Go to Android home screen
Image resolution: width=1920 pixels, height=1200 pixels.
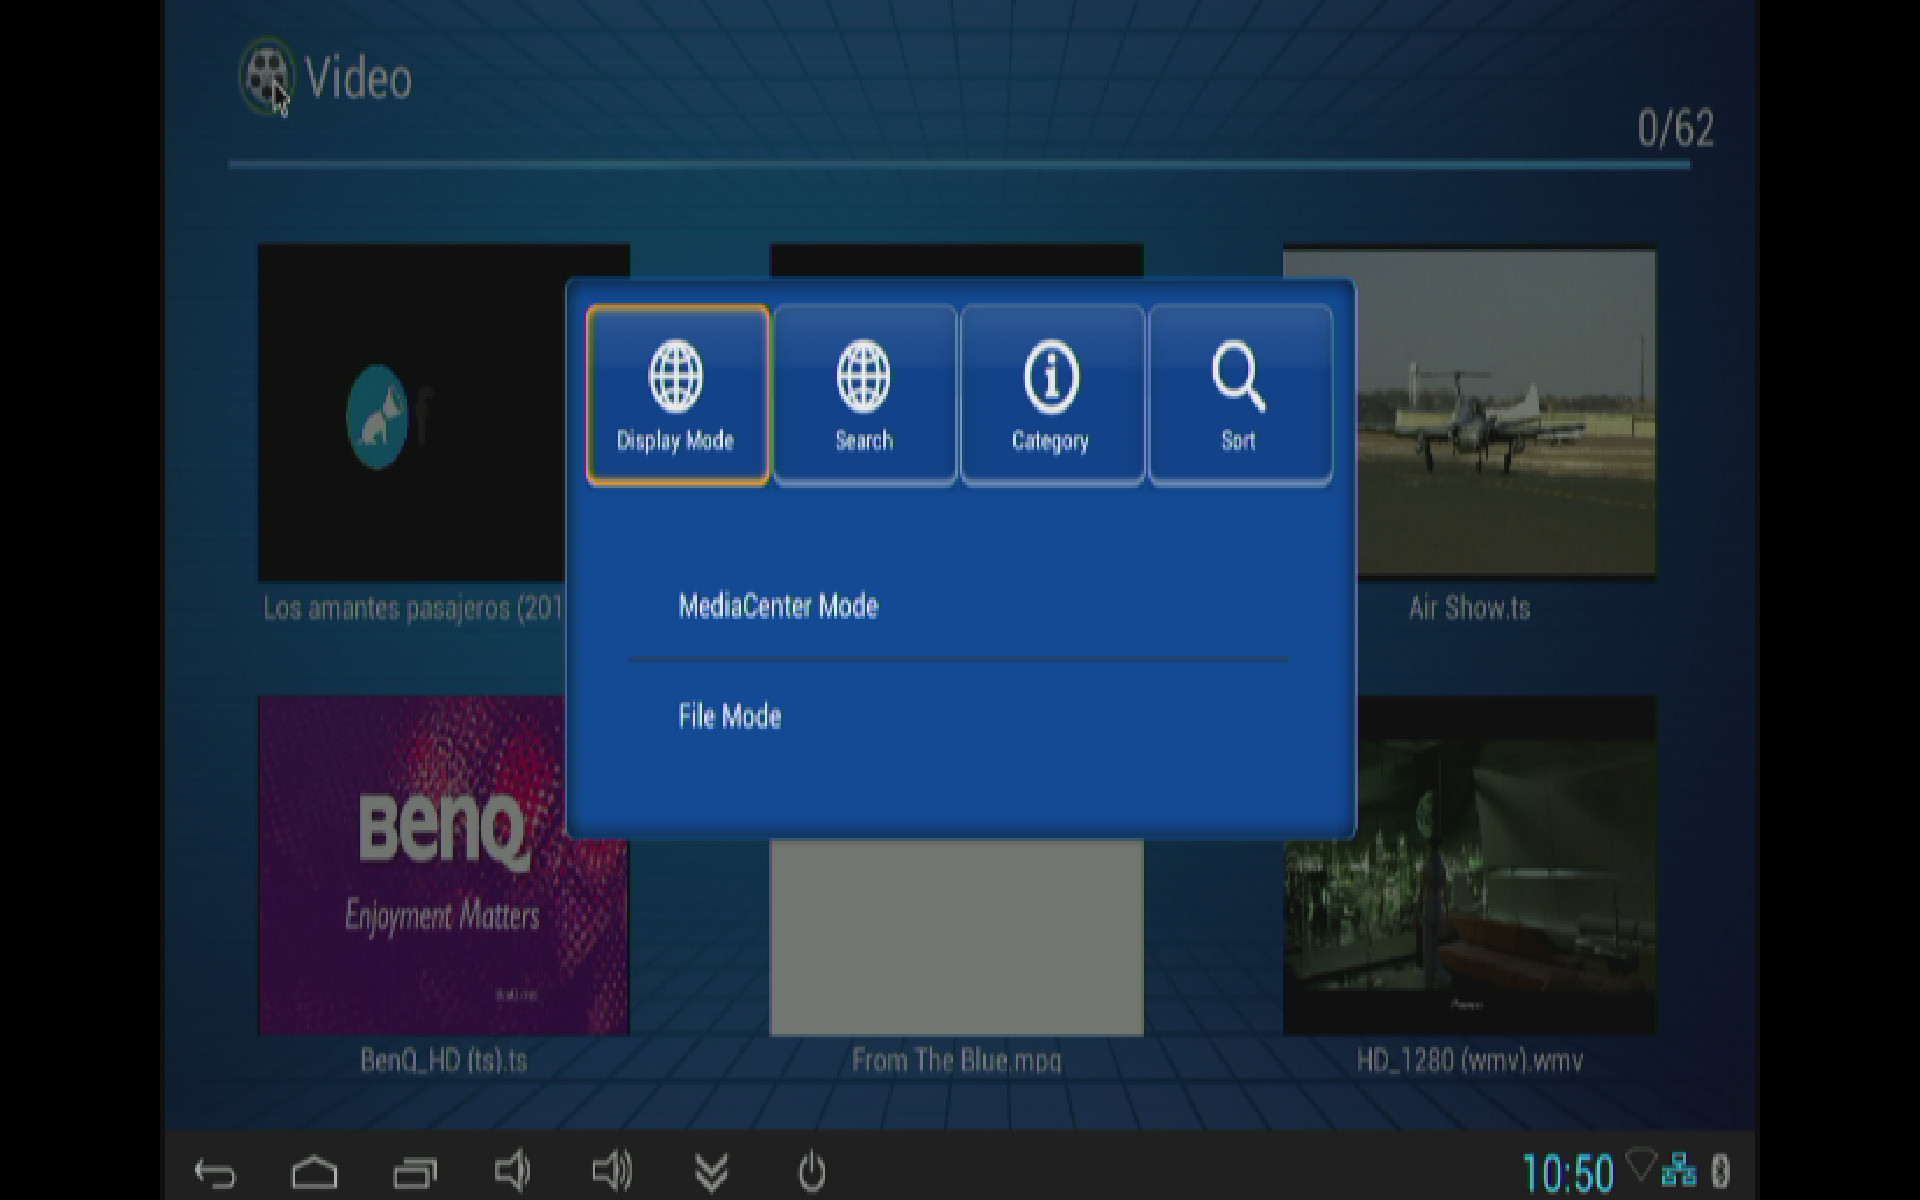[314, 1172]
